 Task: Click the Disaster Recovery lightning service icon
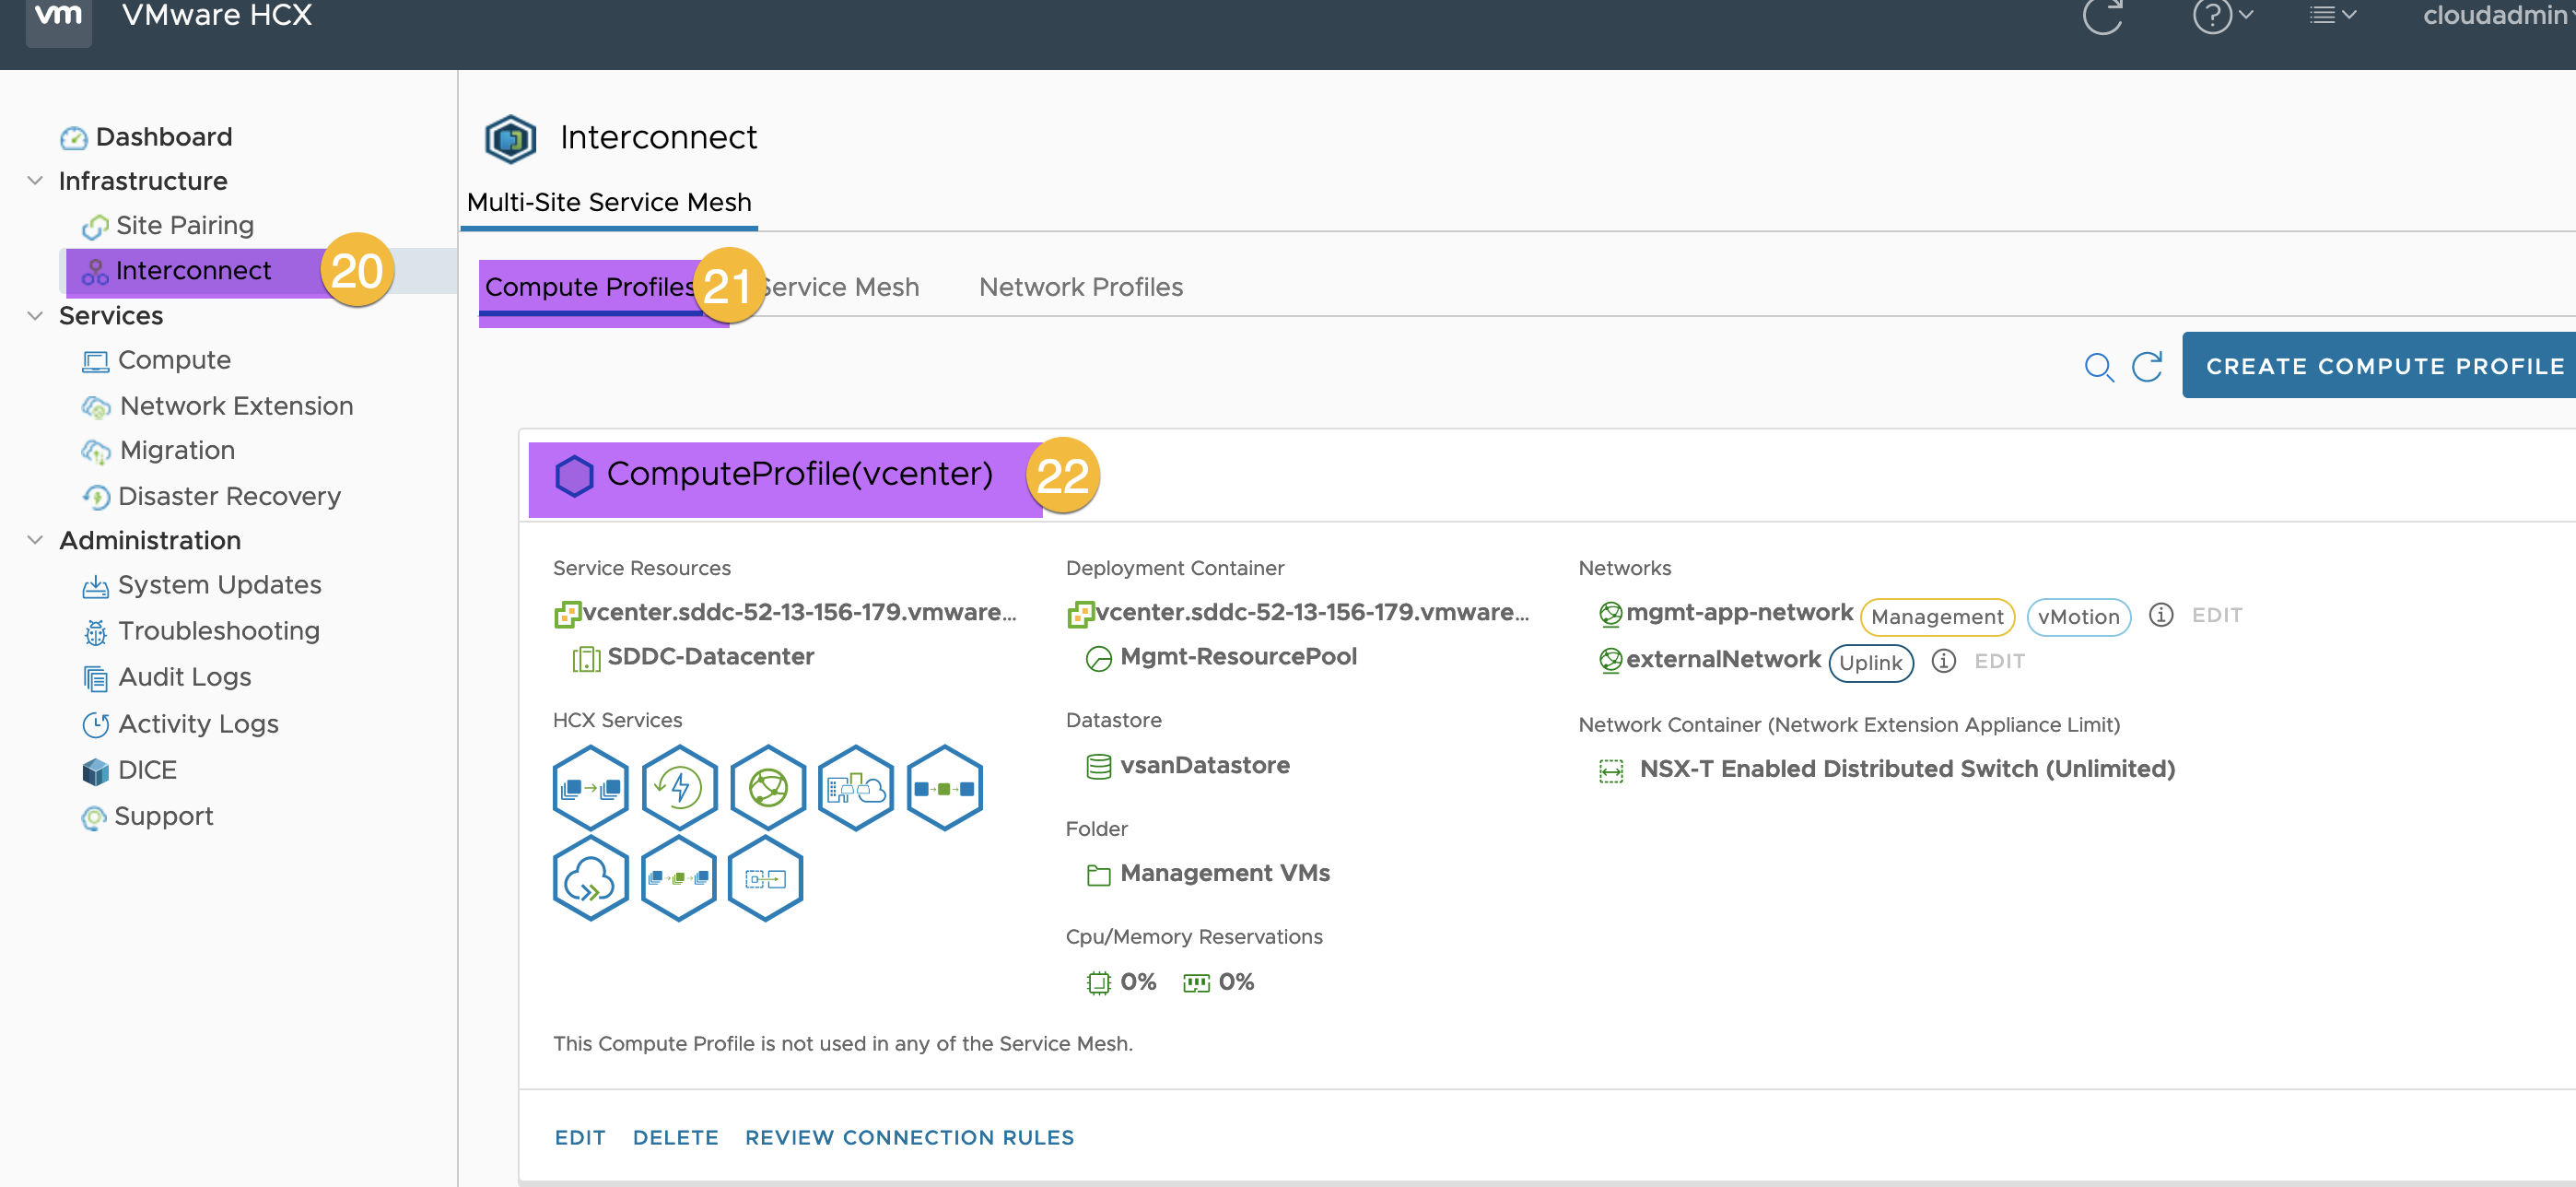tap(679, 787)
